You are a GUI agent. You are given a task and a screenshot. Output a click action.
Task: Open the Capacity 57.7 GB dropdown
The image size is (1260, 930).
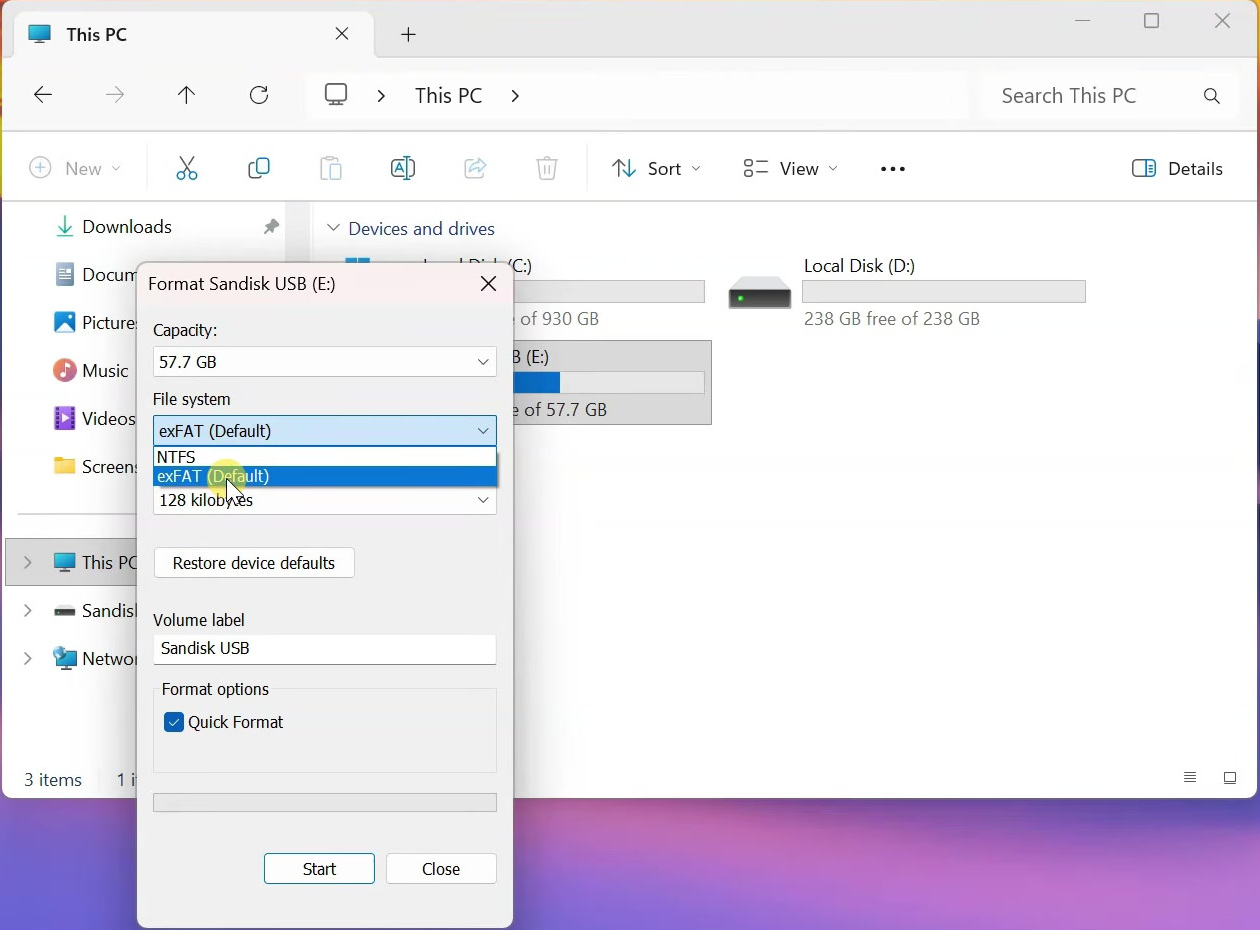[325, 362]
